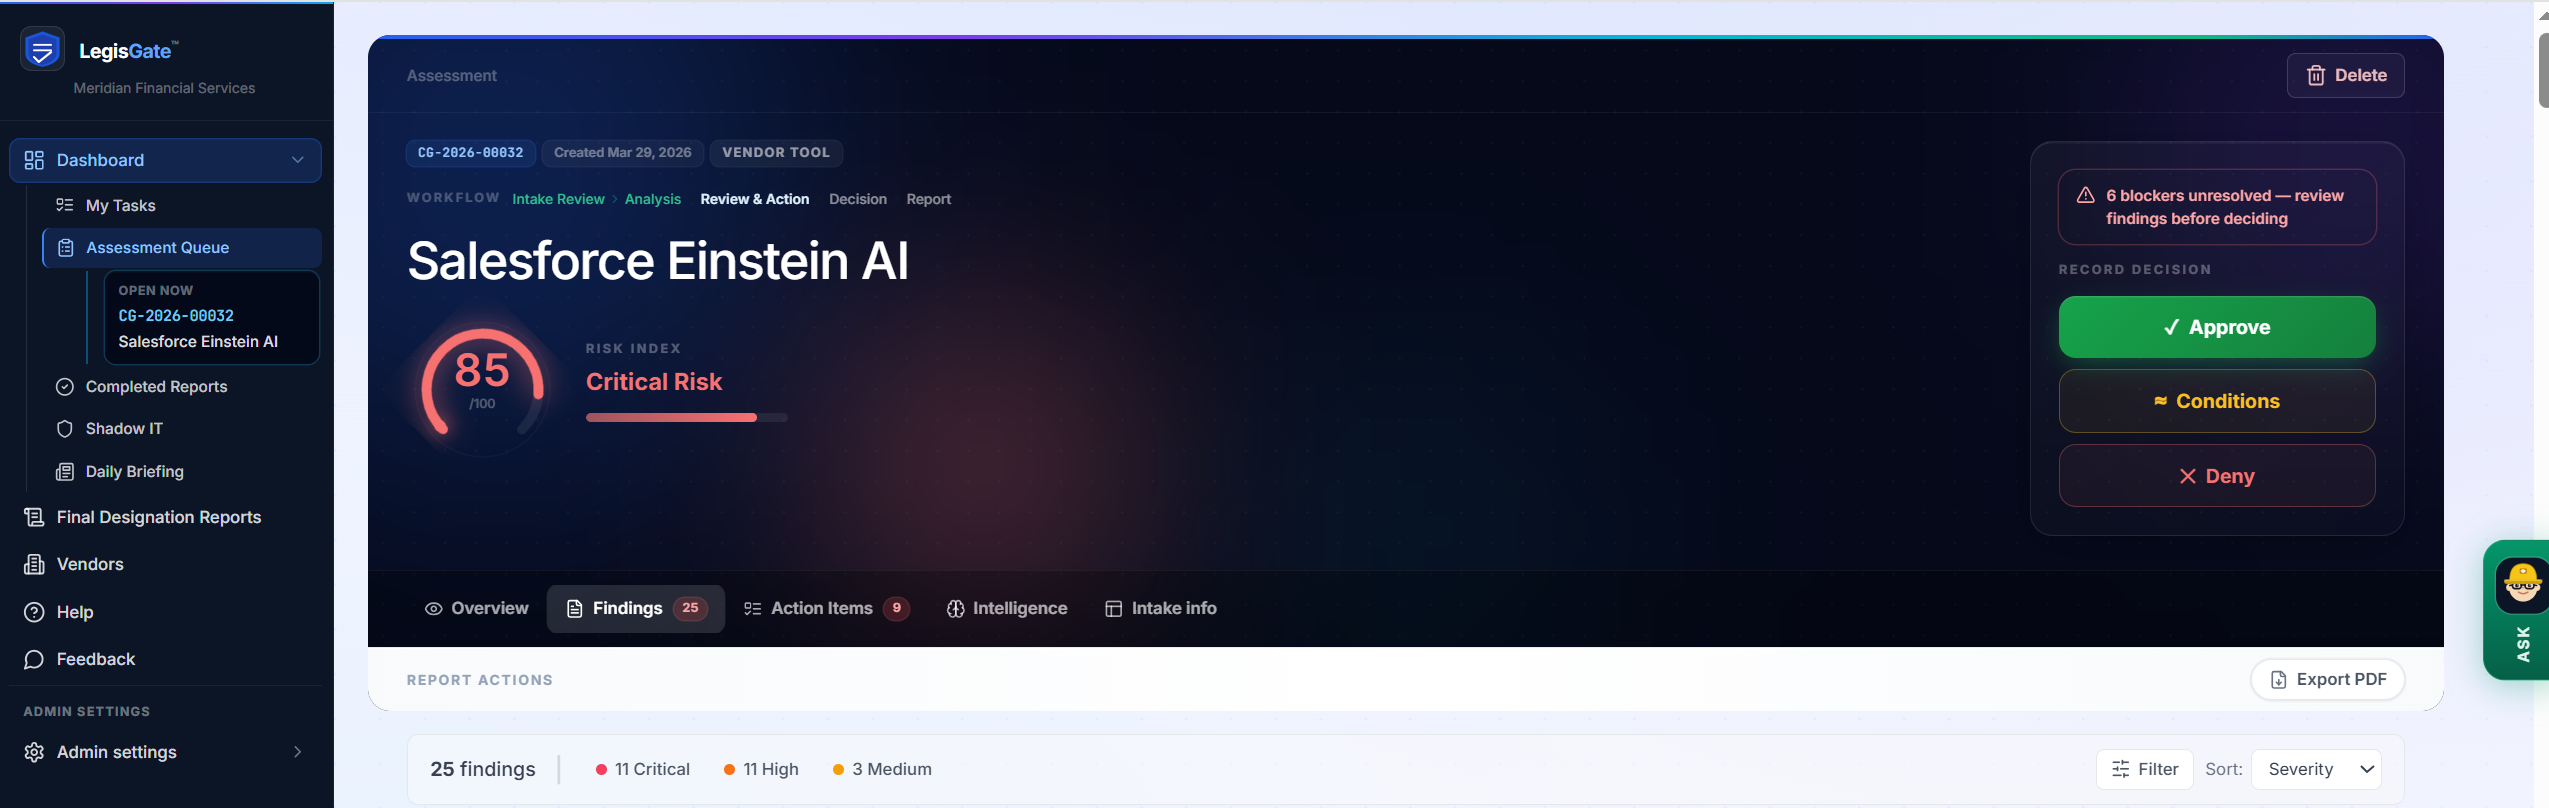The width and height of the screenshot is (2549, 808).
Task: Click the Assessment Queue clipboard icon
Action: (66, 248)
